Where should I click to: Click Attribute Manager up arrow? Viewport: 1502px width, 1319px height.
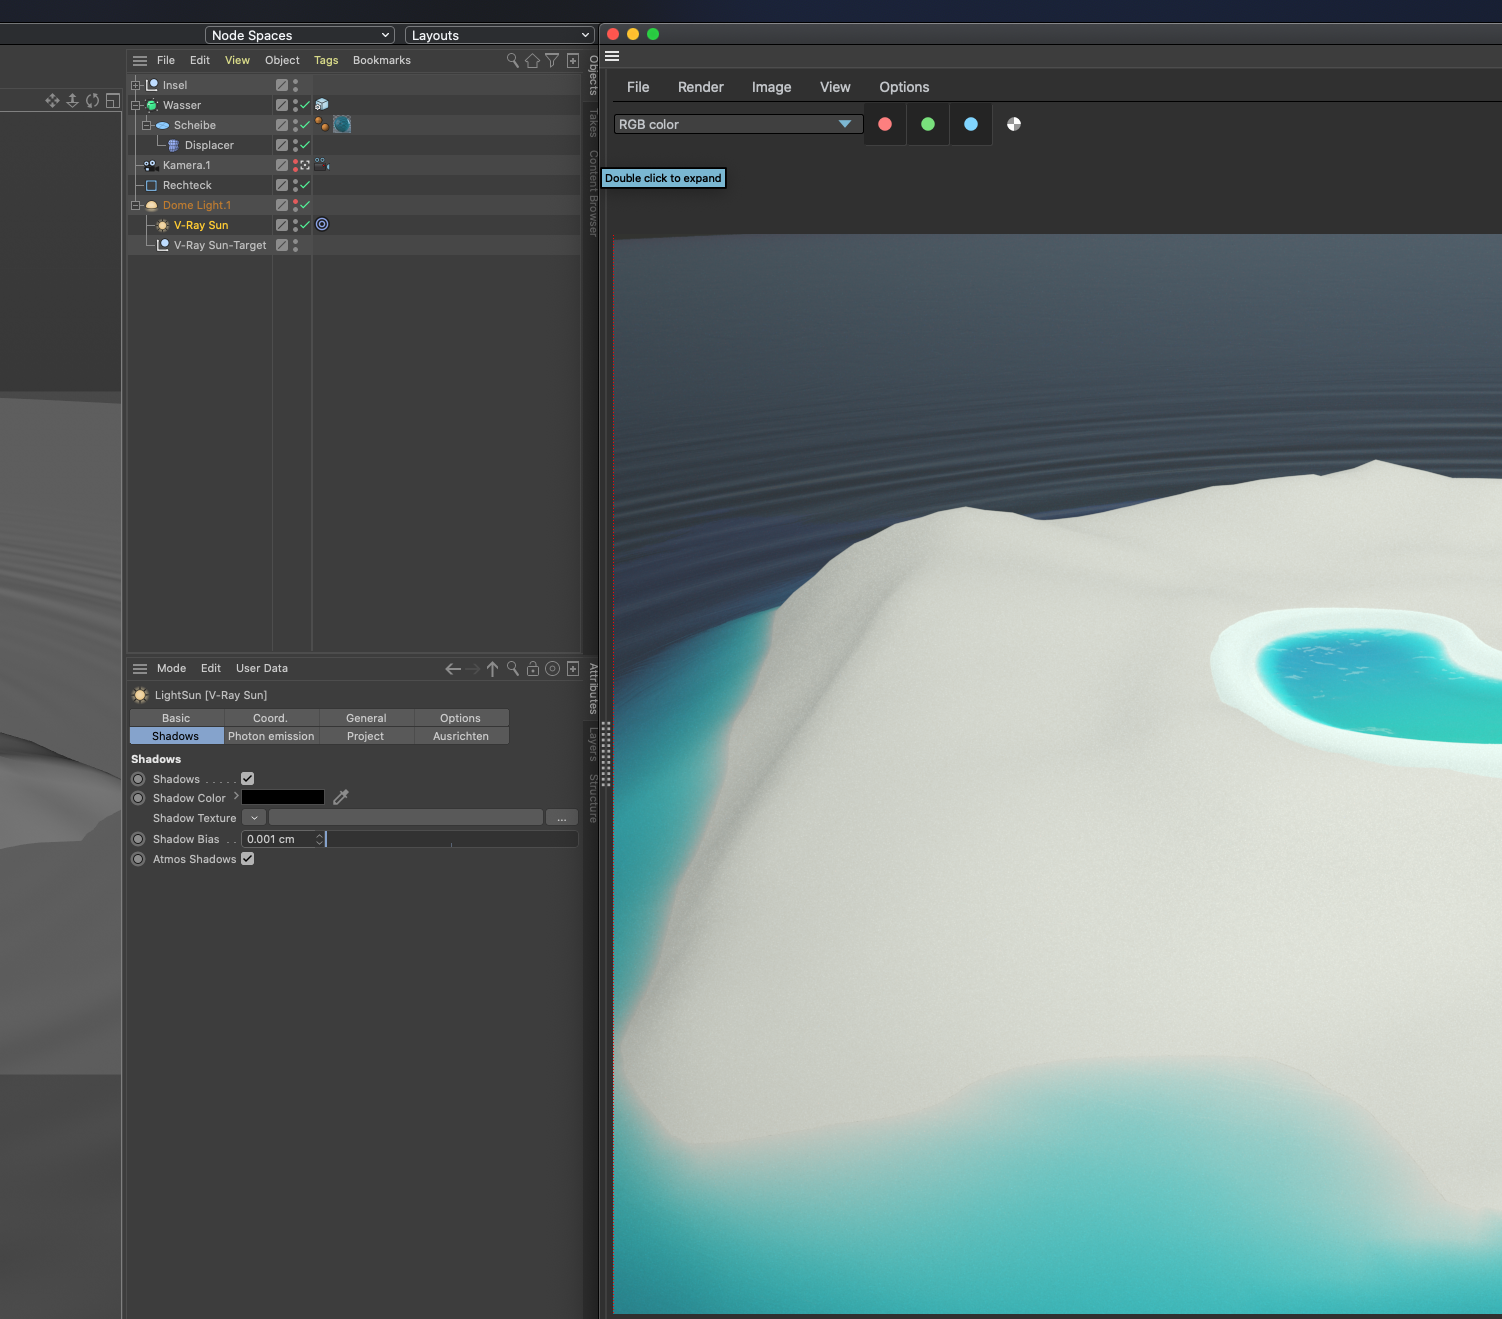coord(492,669)
